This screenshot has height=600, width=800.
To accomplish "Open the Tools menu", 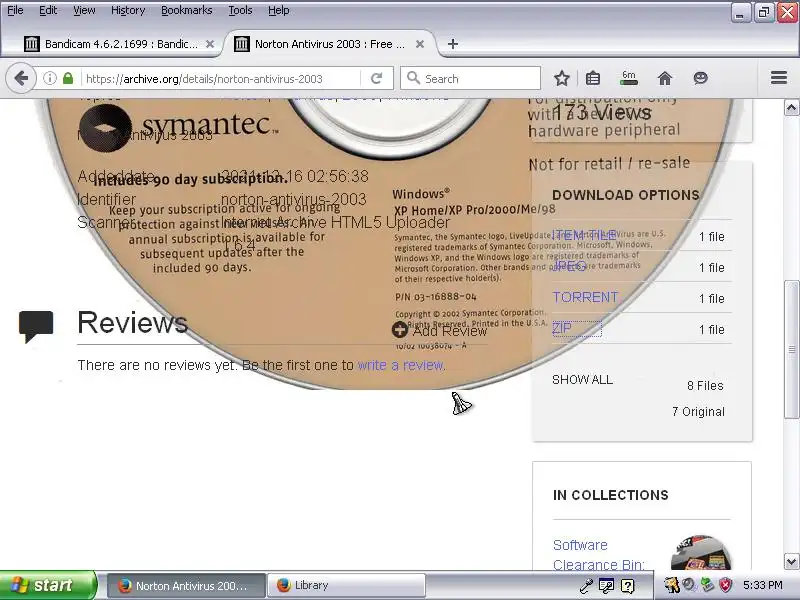I will [x=240, y=10].
